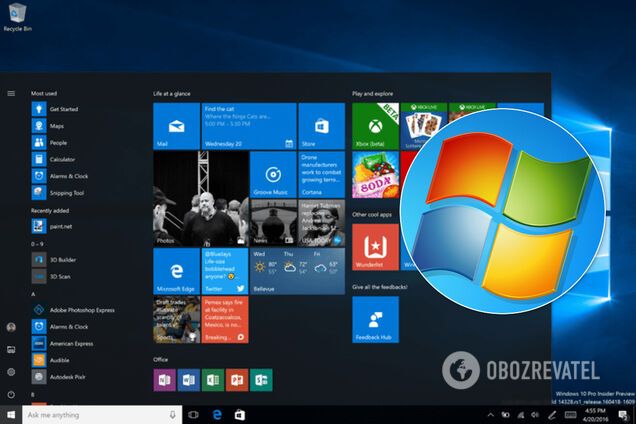Image resolution: width=636 pixels, height=424 pixels.
Task: Open Windows Ink Workspace pen icon
Action: coord(552,415)
